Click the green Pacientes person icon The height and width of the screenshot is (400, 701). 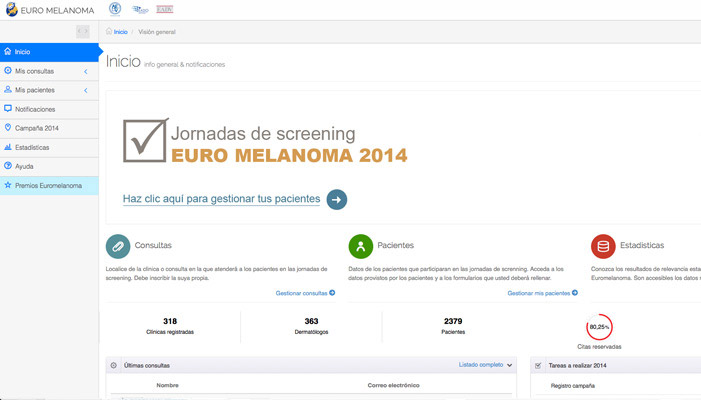pyautogui.click(x=361, y=246)
